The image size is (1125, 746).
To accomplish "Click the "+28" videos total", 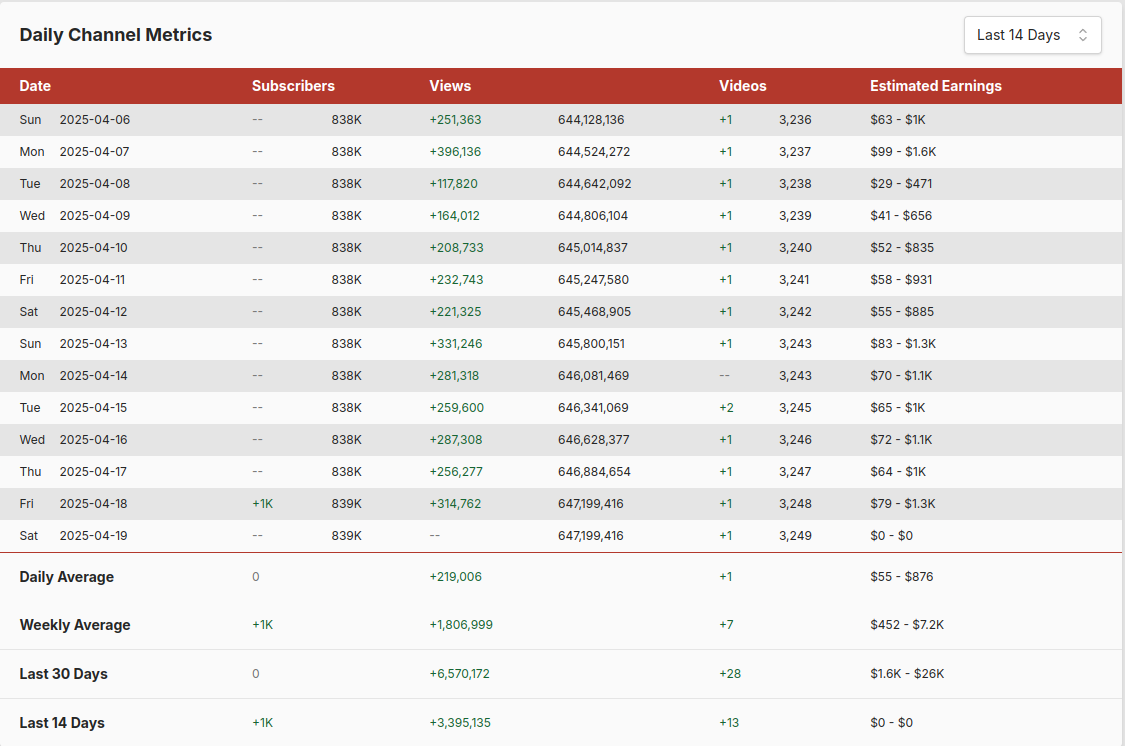I will tap(730, 674).
